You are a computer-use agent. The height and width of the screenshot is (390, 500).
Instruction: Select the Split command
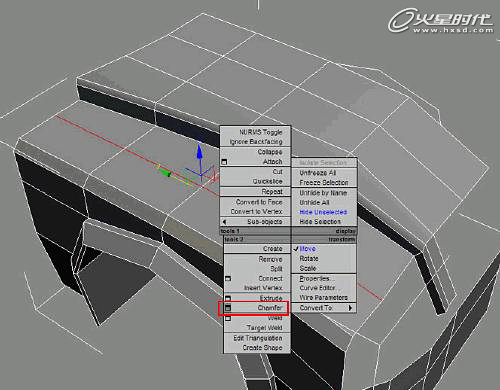pos(276,269)
